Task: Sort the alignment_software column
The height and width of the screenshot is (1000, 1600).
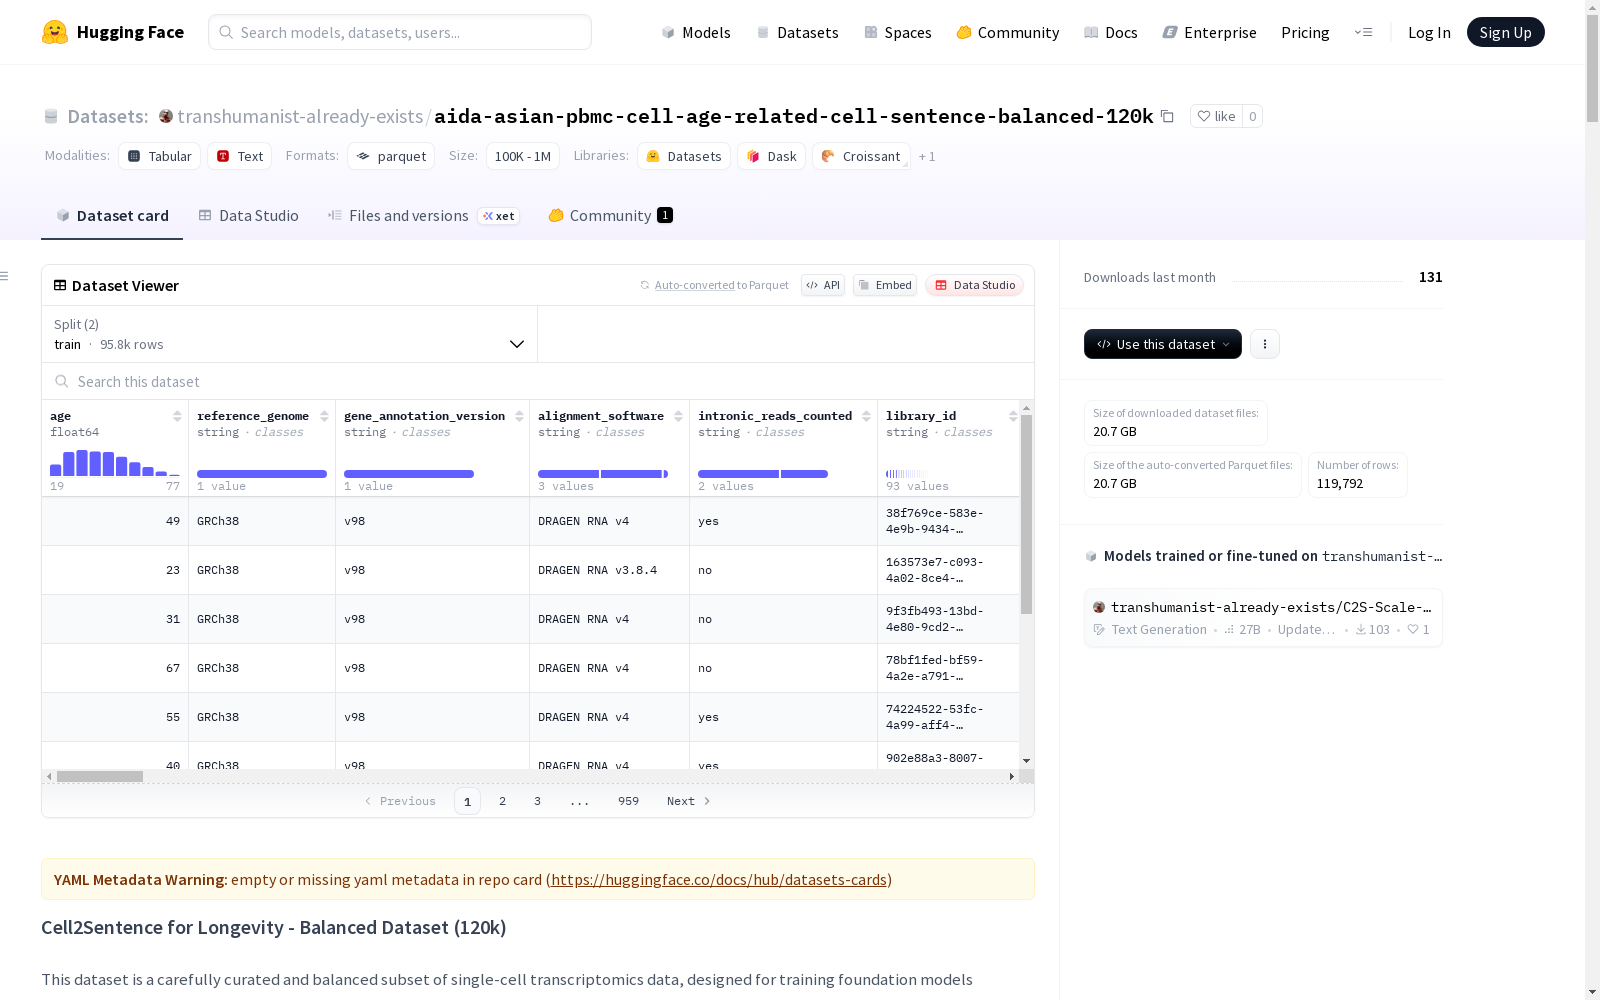Action: click(x=678, y=416)
